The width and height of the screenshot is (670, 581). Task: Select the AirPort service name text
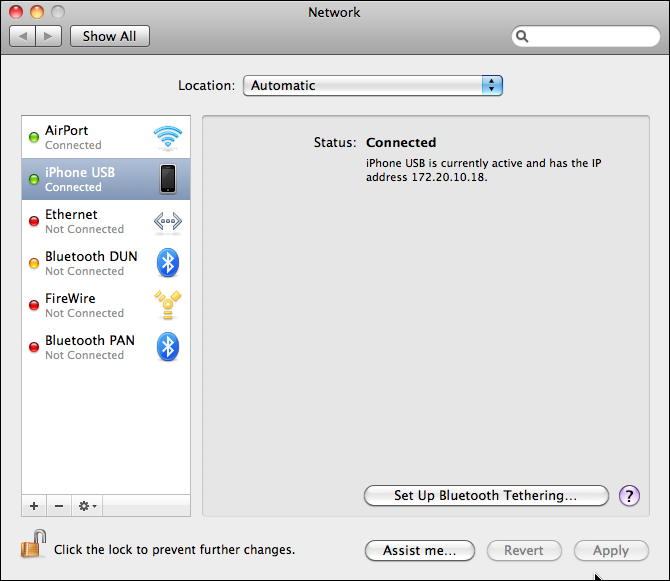point(67,130)
